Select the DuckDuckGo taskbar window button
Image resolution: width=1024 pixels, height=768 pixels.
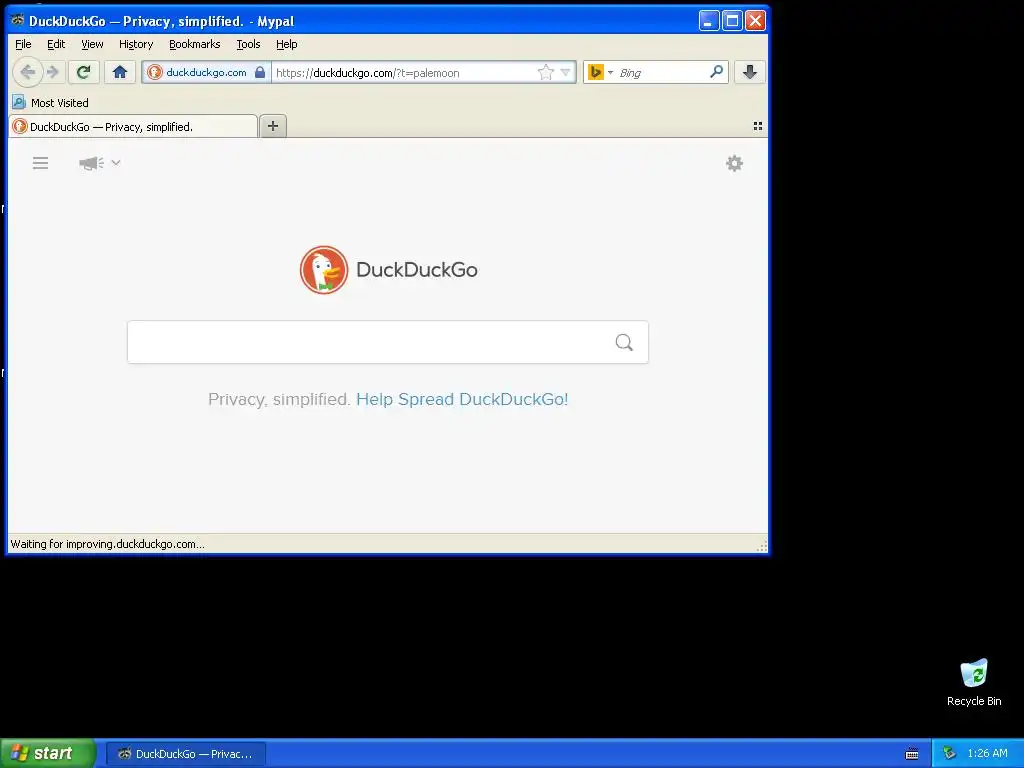click(185, 754)
